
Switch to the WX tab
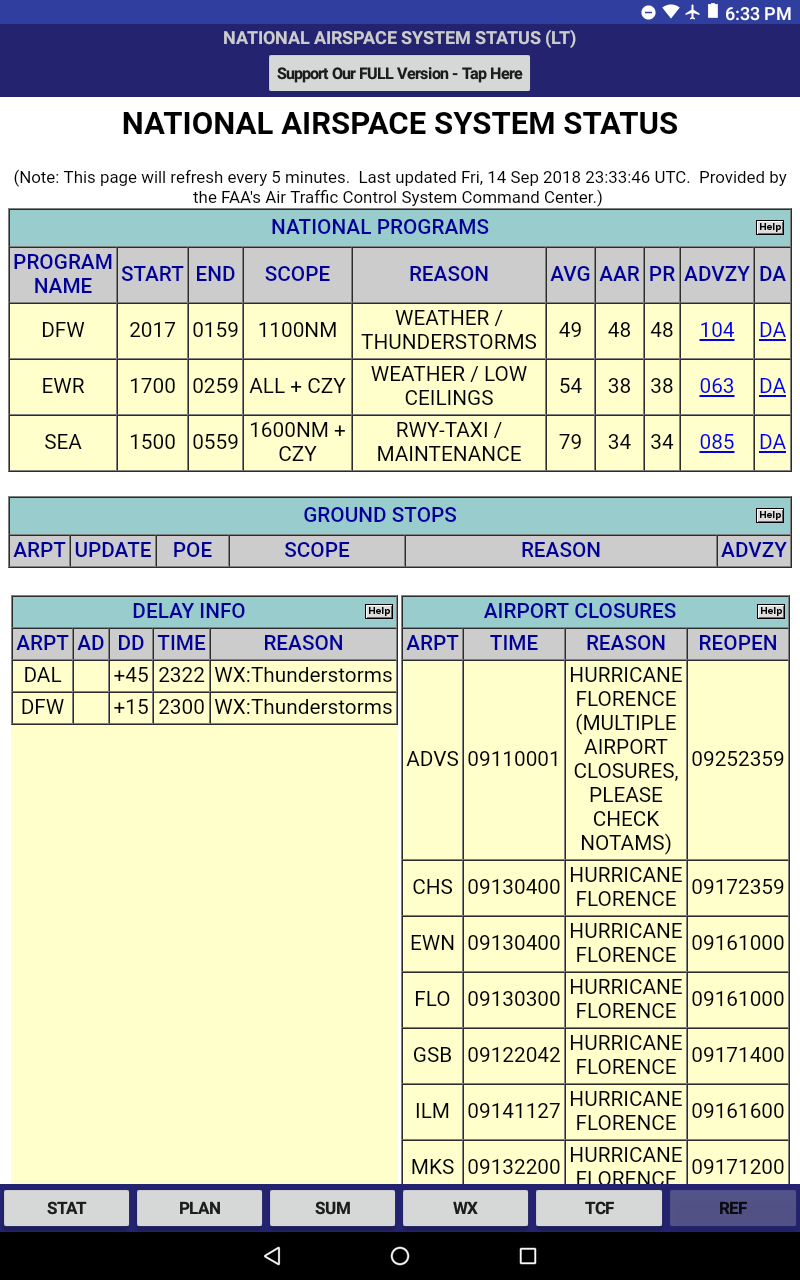(x=466, y=1208)
